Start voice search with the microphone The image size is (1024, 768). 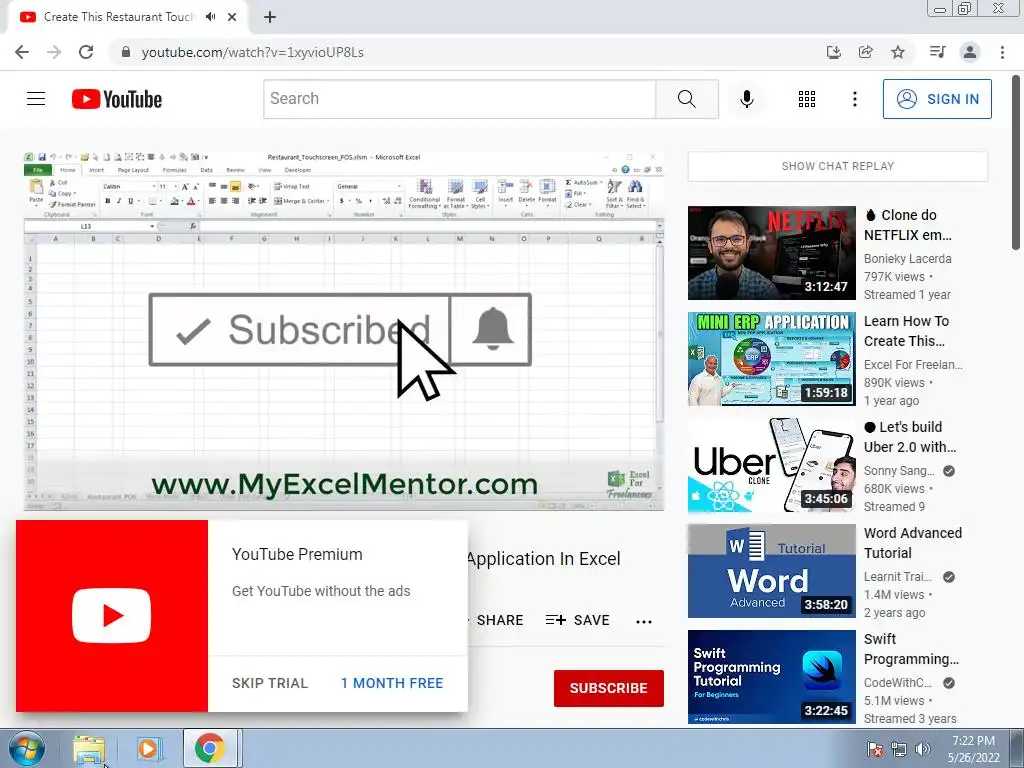coord(747,99)
